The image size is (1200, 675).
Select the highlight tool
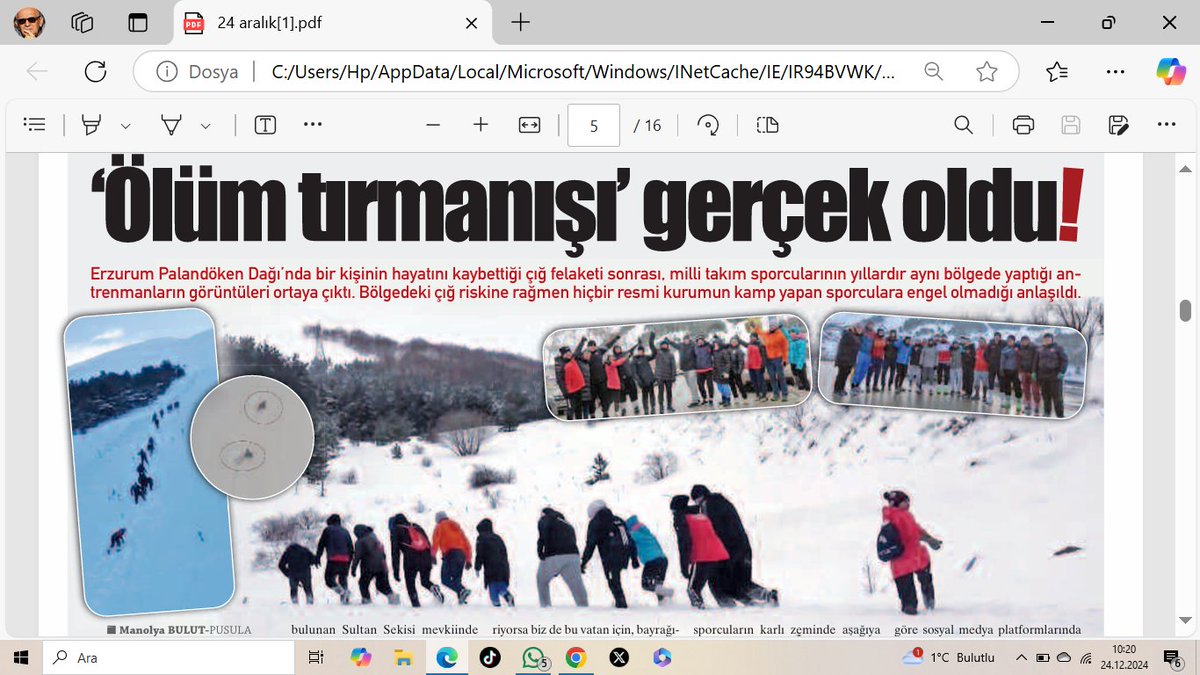pos(91,124)
